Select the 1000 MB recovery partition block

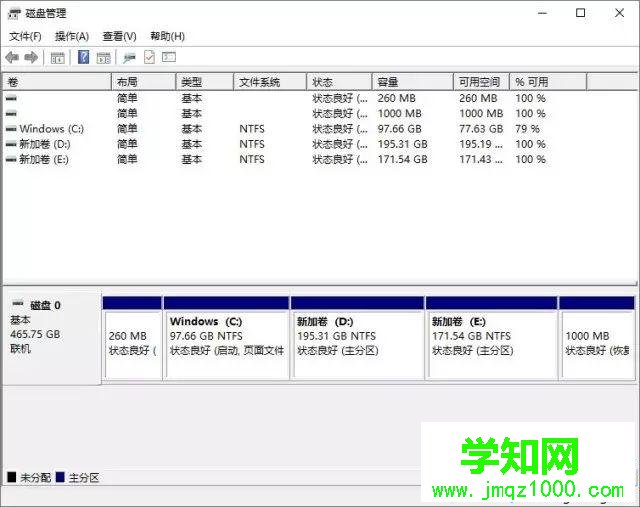597,338
